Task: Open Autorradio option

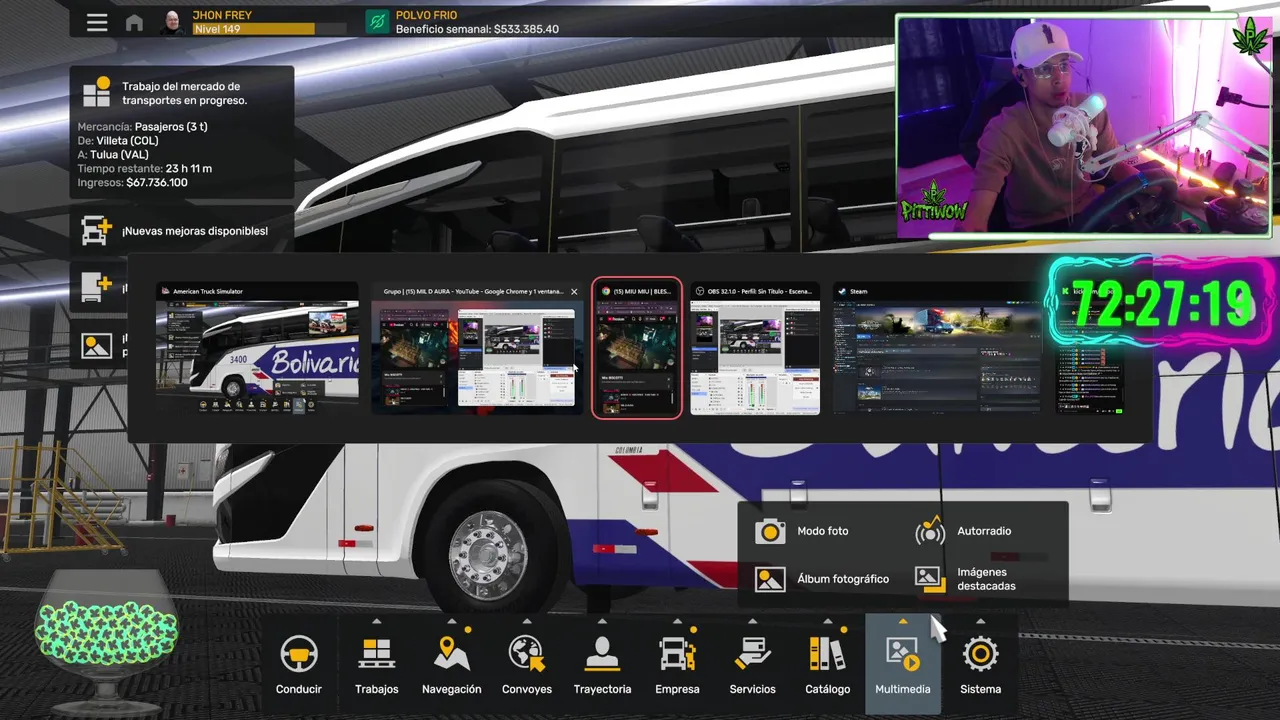Action: click(964, 531)
